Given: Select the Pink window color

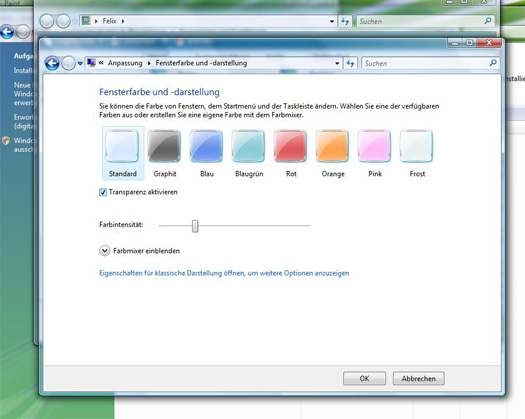Looking at the screenshot, I should point(374,153).
